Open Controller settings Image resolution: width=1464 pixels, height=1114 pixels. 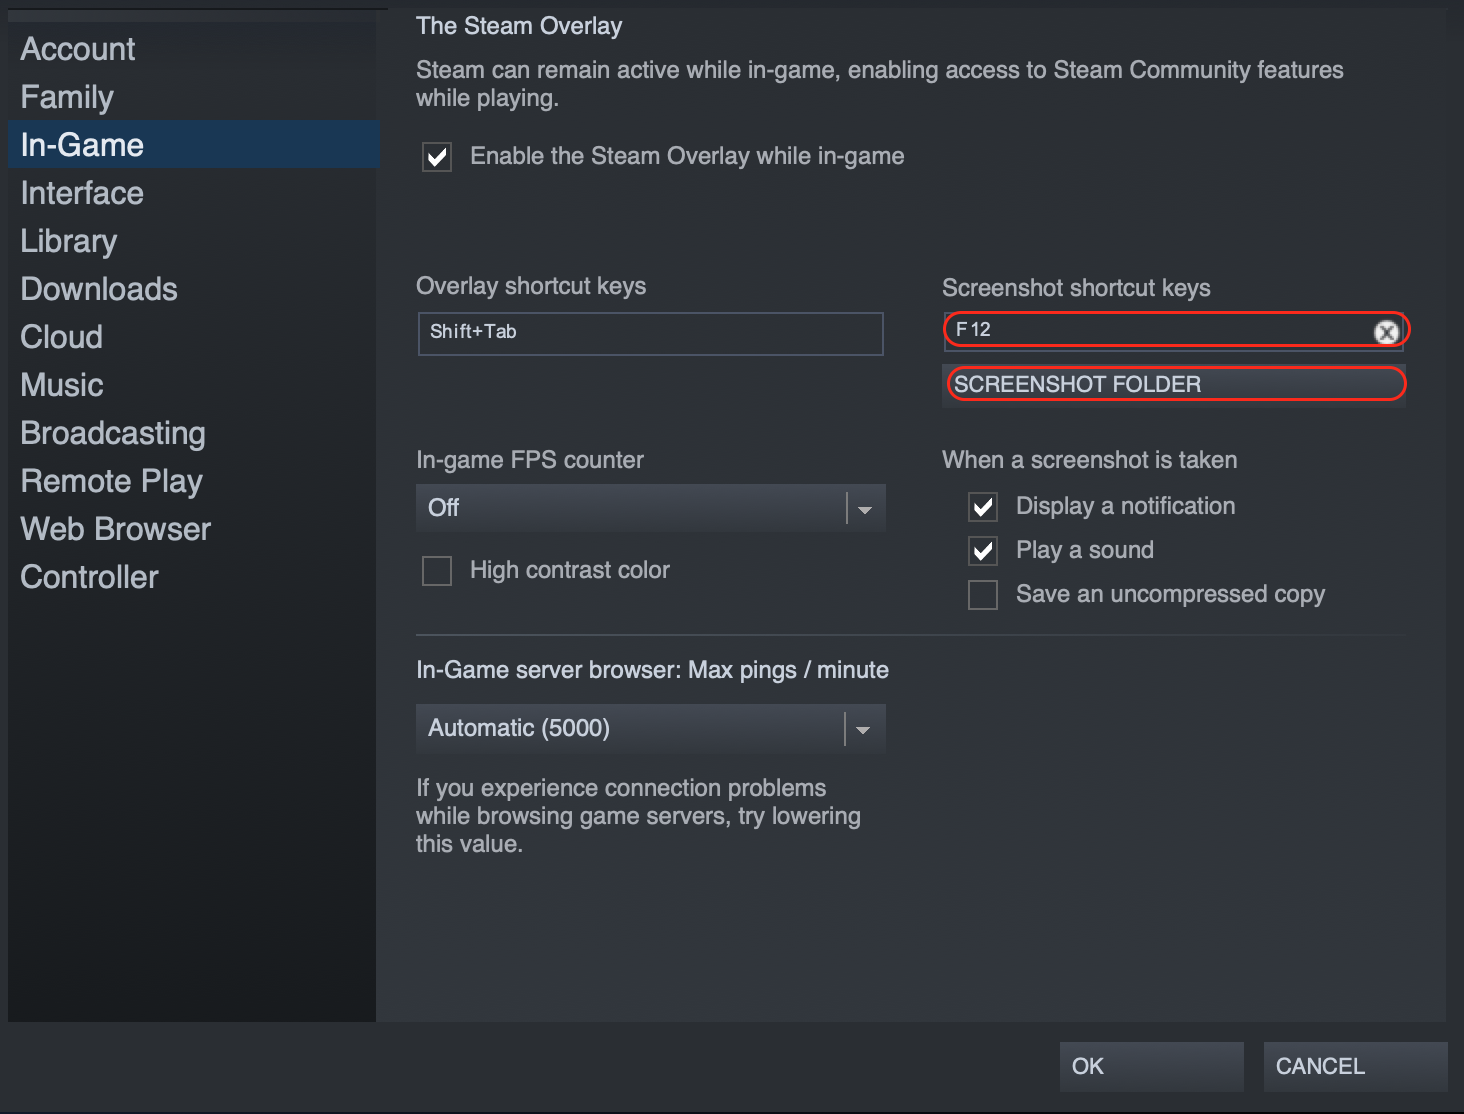point(193,577)
